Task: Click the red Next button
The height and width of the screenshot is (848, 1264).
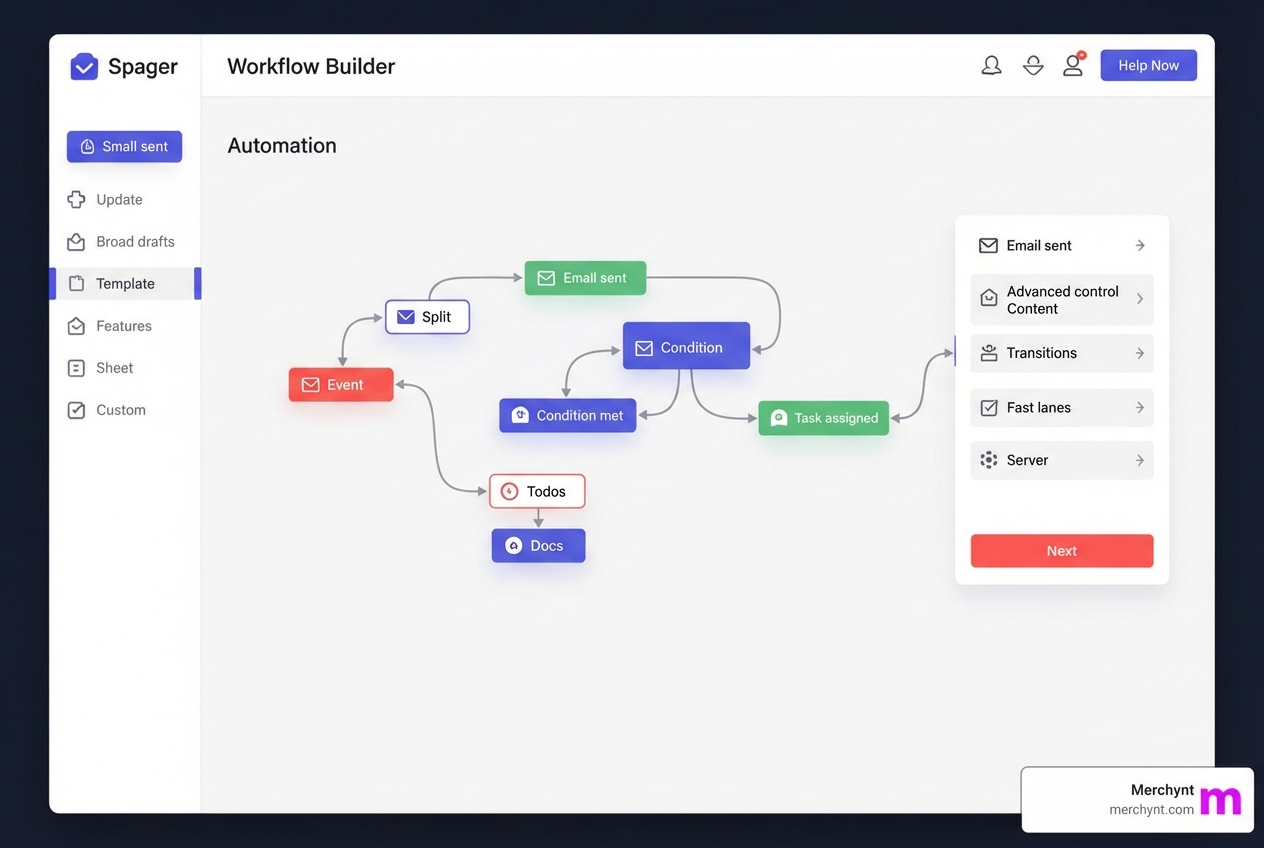Action: [1061, 551]
